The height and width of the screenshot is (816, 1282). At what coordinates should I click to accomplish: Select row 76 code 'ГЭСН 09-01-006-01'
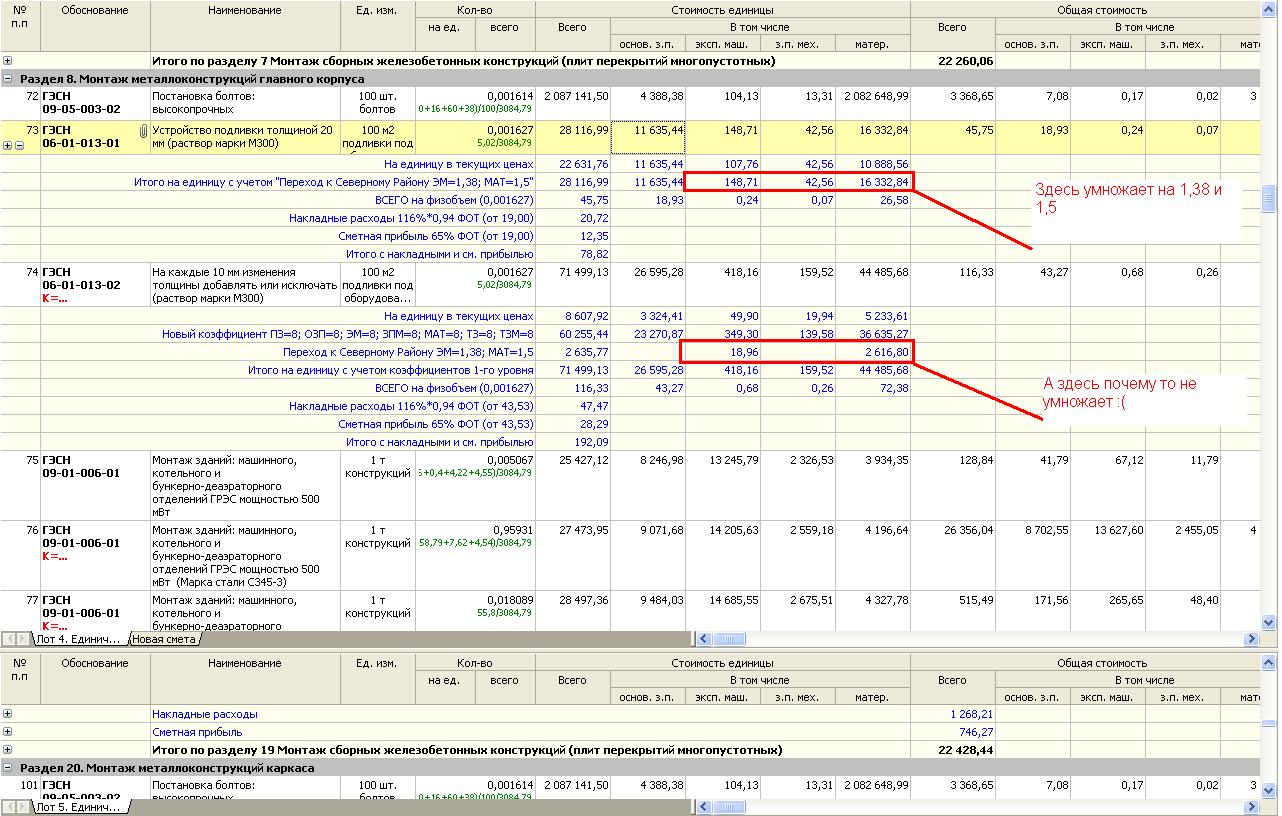pos(81,537)
